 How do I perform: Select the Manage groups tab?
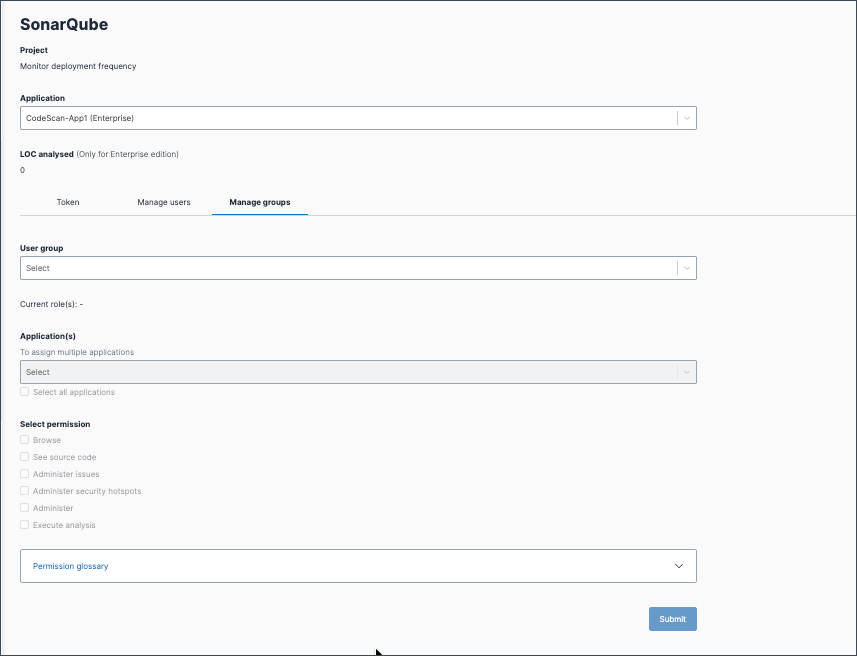coord(260,202)
